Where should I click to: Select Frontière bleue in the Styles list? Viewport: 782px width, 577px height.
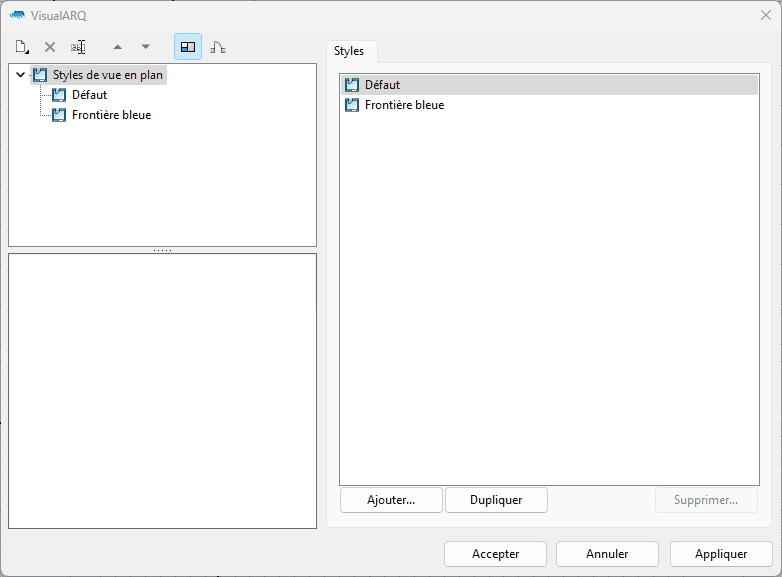(x=550, y=105)
